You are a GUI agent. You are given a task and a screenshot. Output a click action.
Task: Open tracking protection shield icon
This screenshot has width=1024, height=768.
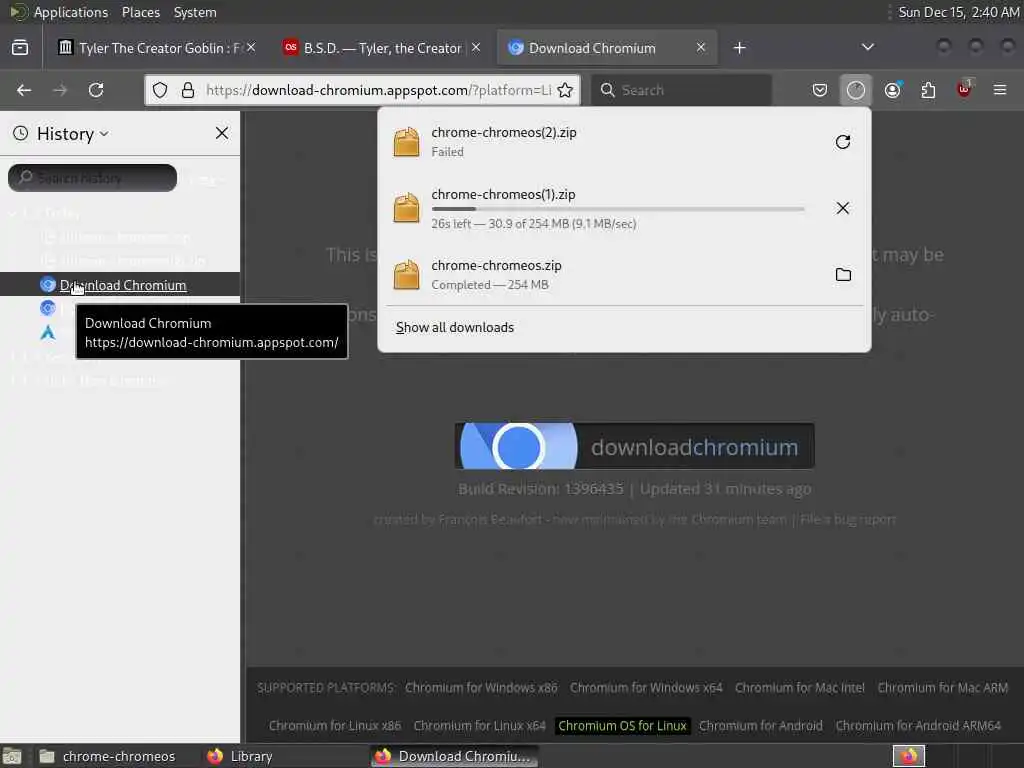tap(160, 90)
